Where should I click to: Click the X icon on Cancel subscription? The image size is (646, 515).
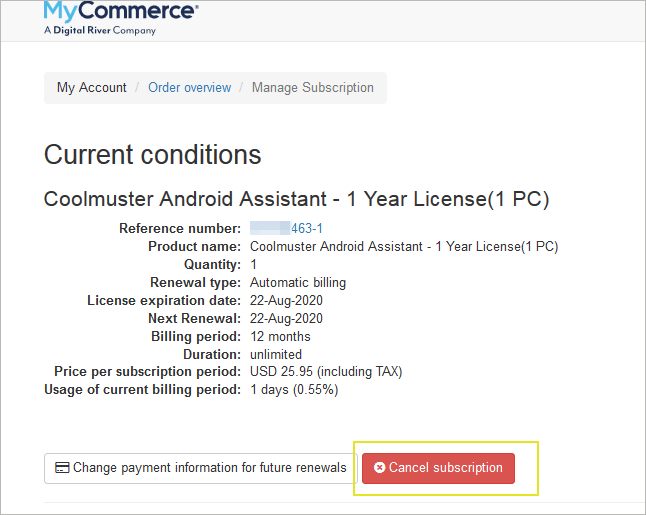(x=379, y=468)
